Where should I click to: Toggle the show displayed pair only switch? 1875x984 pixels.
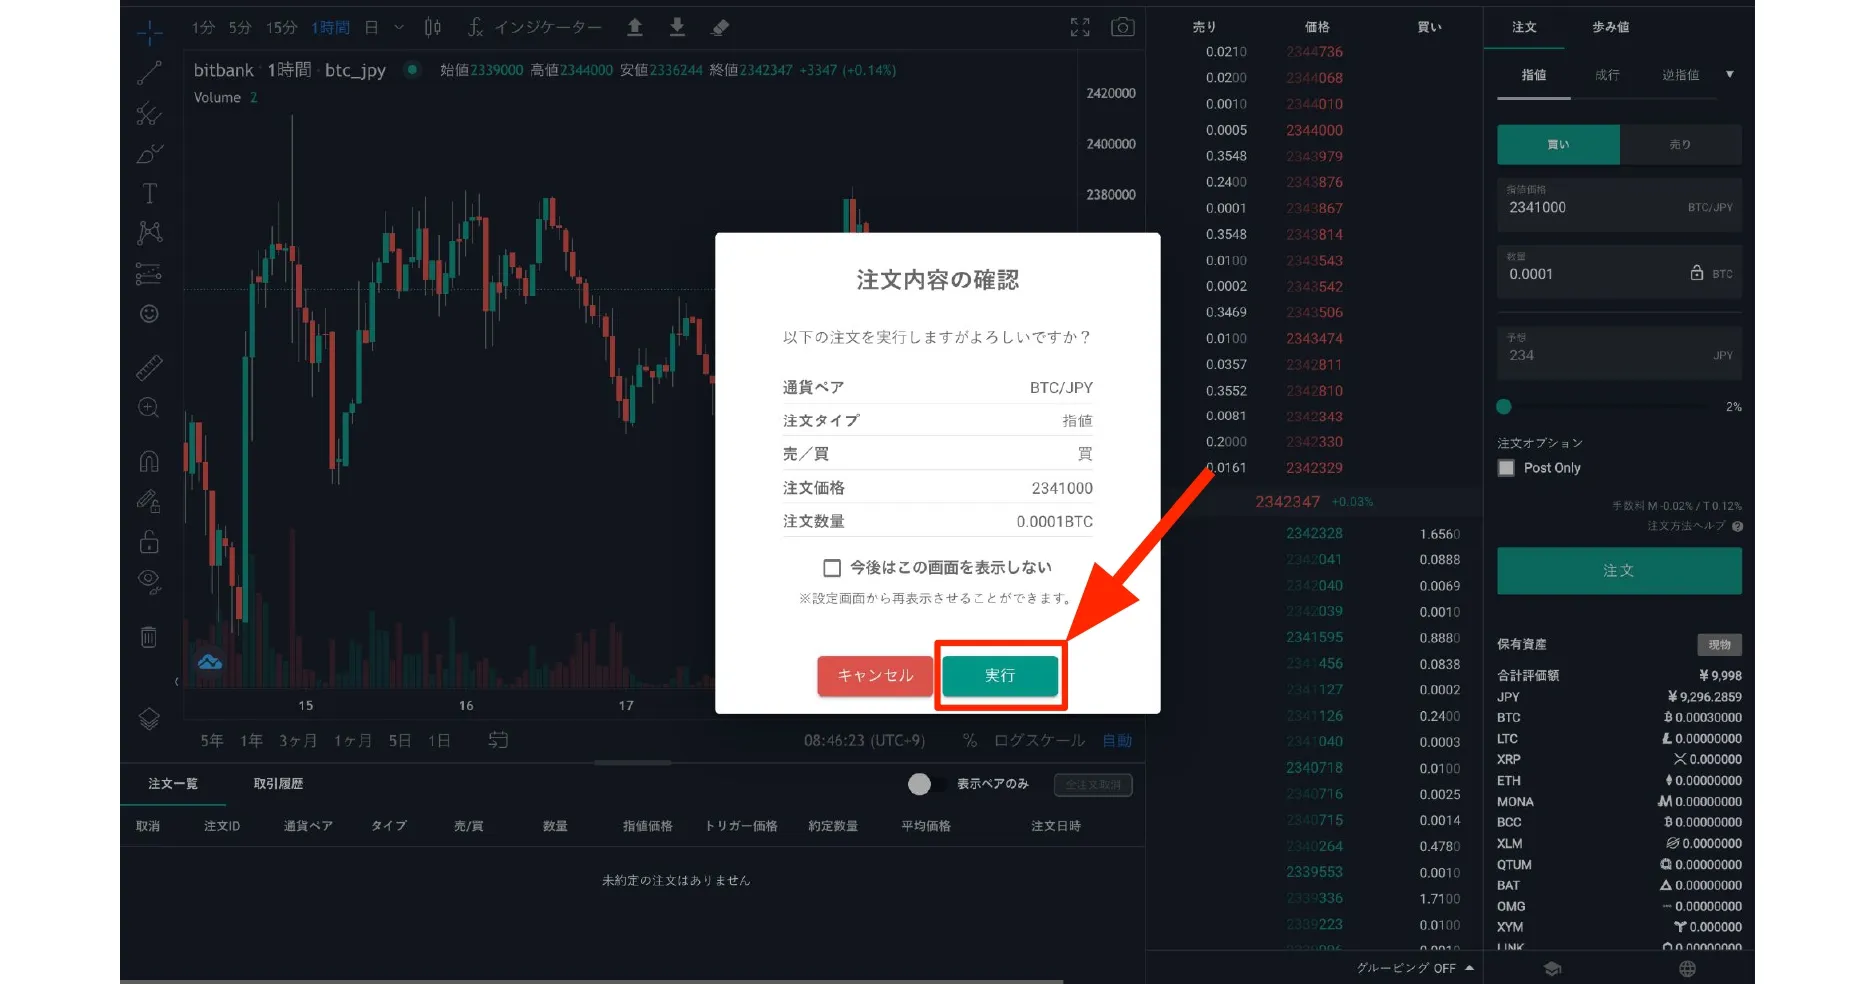(921, 784)
